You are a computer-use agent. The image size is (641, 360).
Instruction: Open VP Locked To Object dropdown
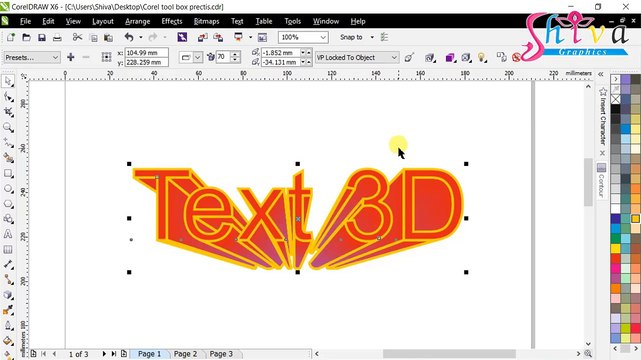pyautogui.click(x=357, y=58)
